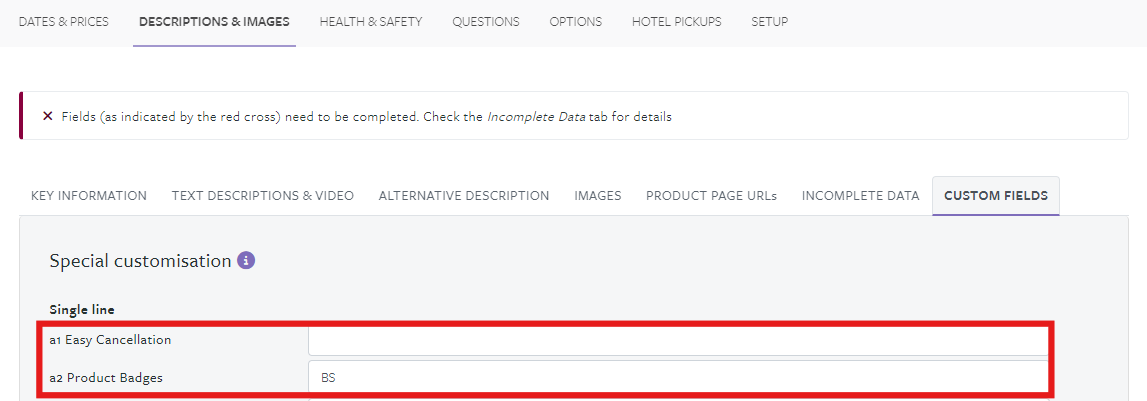Viewport: 1147px width, 401px height.
Task: Select the Alternative Description sub-tab
Action: pyautogui.click(x=464, y=196)
